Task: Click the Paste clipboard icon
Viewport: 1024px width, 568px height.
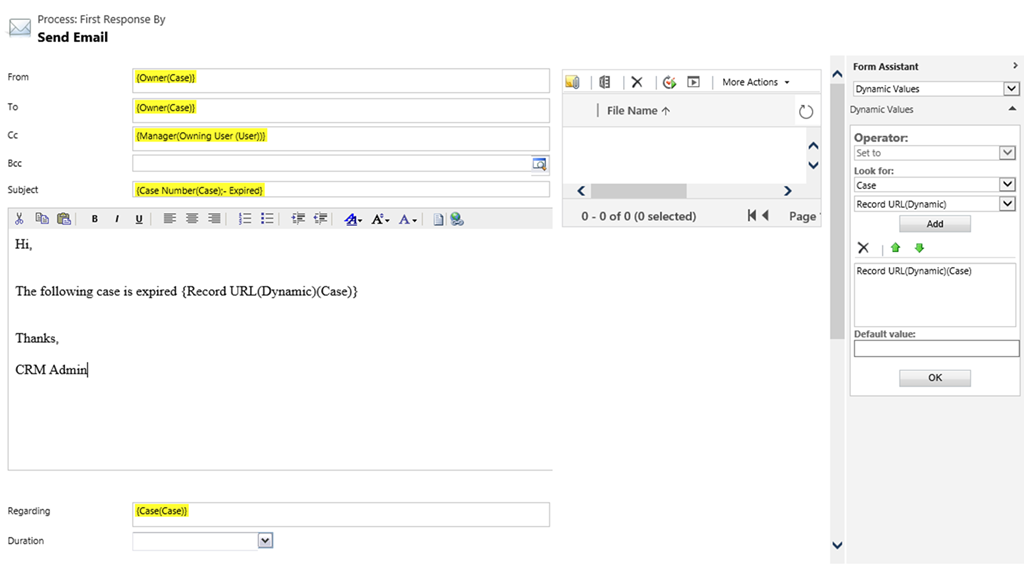Action: point(64,219)
